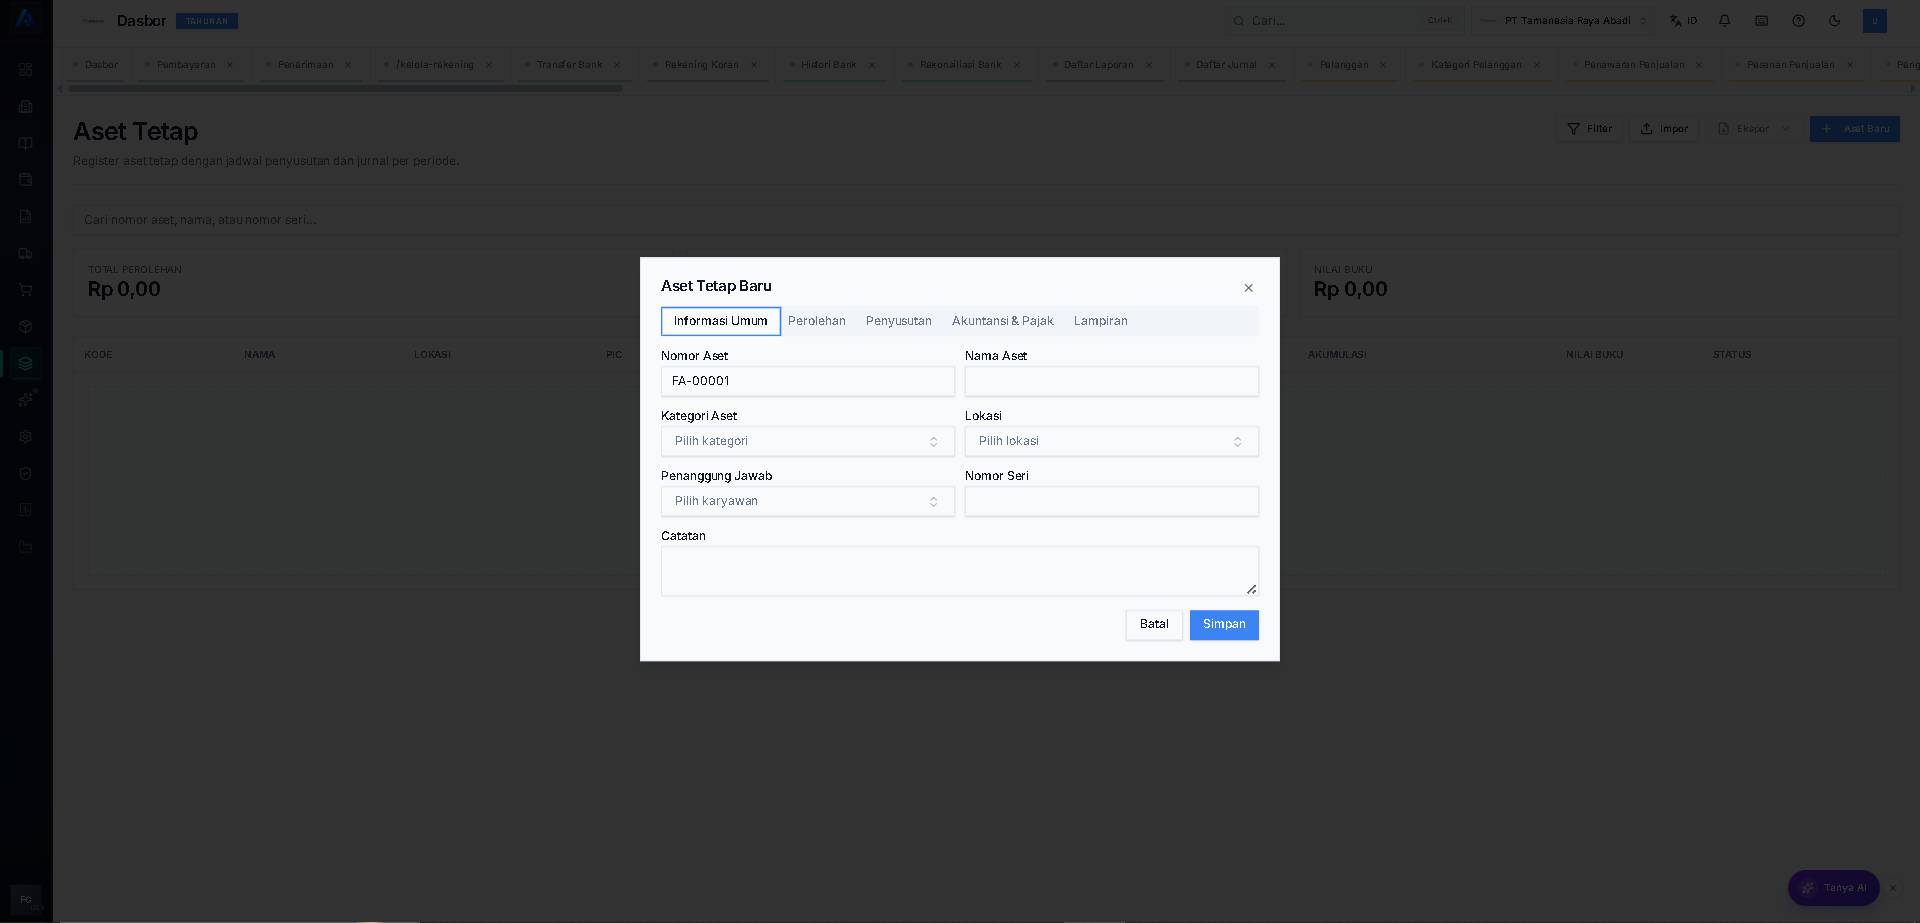Focus the Nama Aset input field
Screen dimensions: 1920x923
click(1112, 382)
